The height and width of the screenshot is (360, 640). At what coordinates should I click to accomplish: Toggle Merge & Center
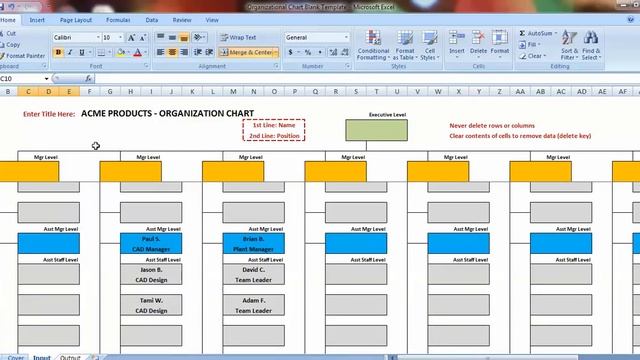(x=246, y=52)
